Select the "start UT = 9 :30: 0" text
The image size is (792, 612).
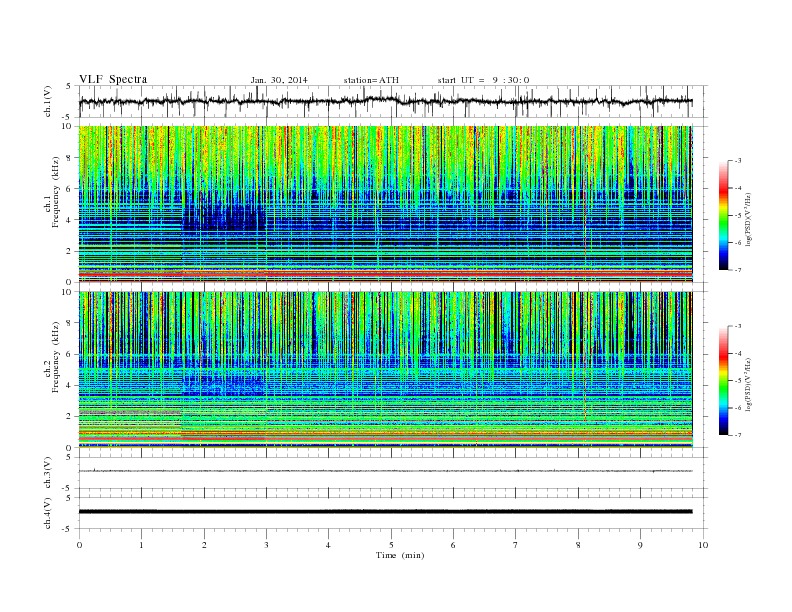pyautogui.click(x=483, y=80)
